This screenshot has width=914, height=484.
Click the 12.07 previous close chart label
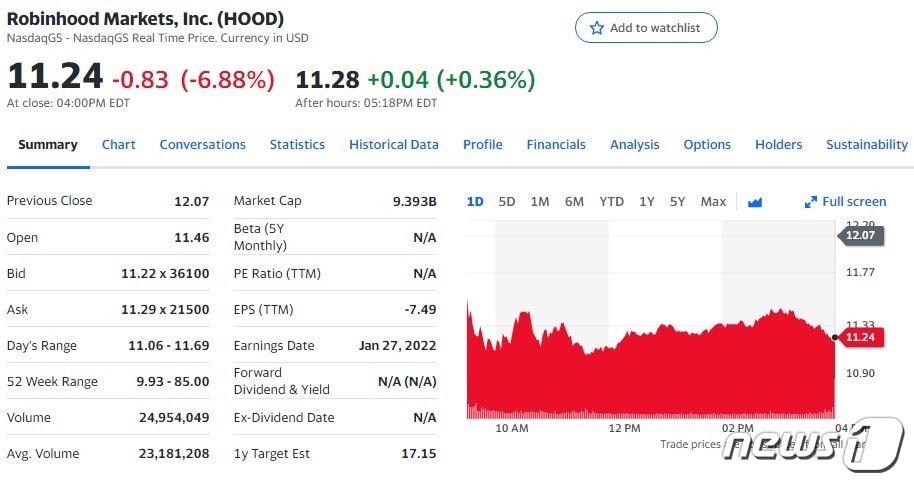tap(859, 235)
